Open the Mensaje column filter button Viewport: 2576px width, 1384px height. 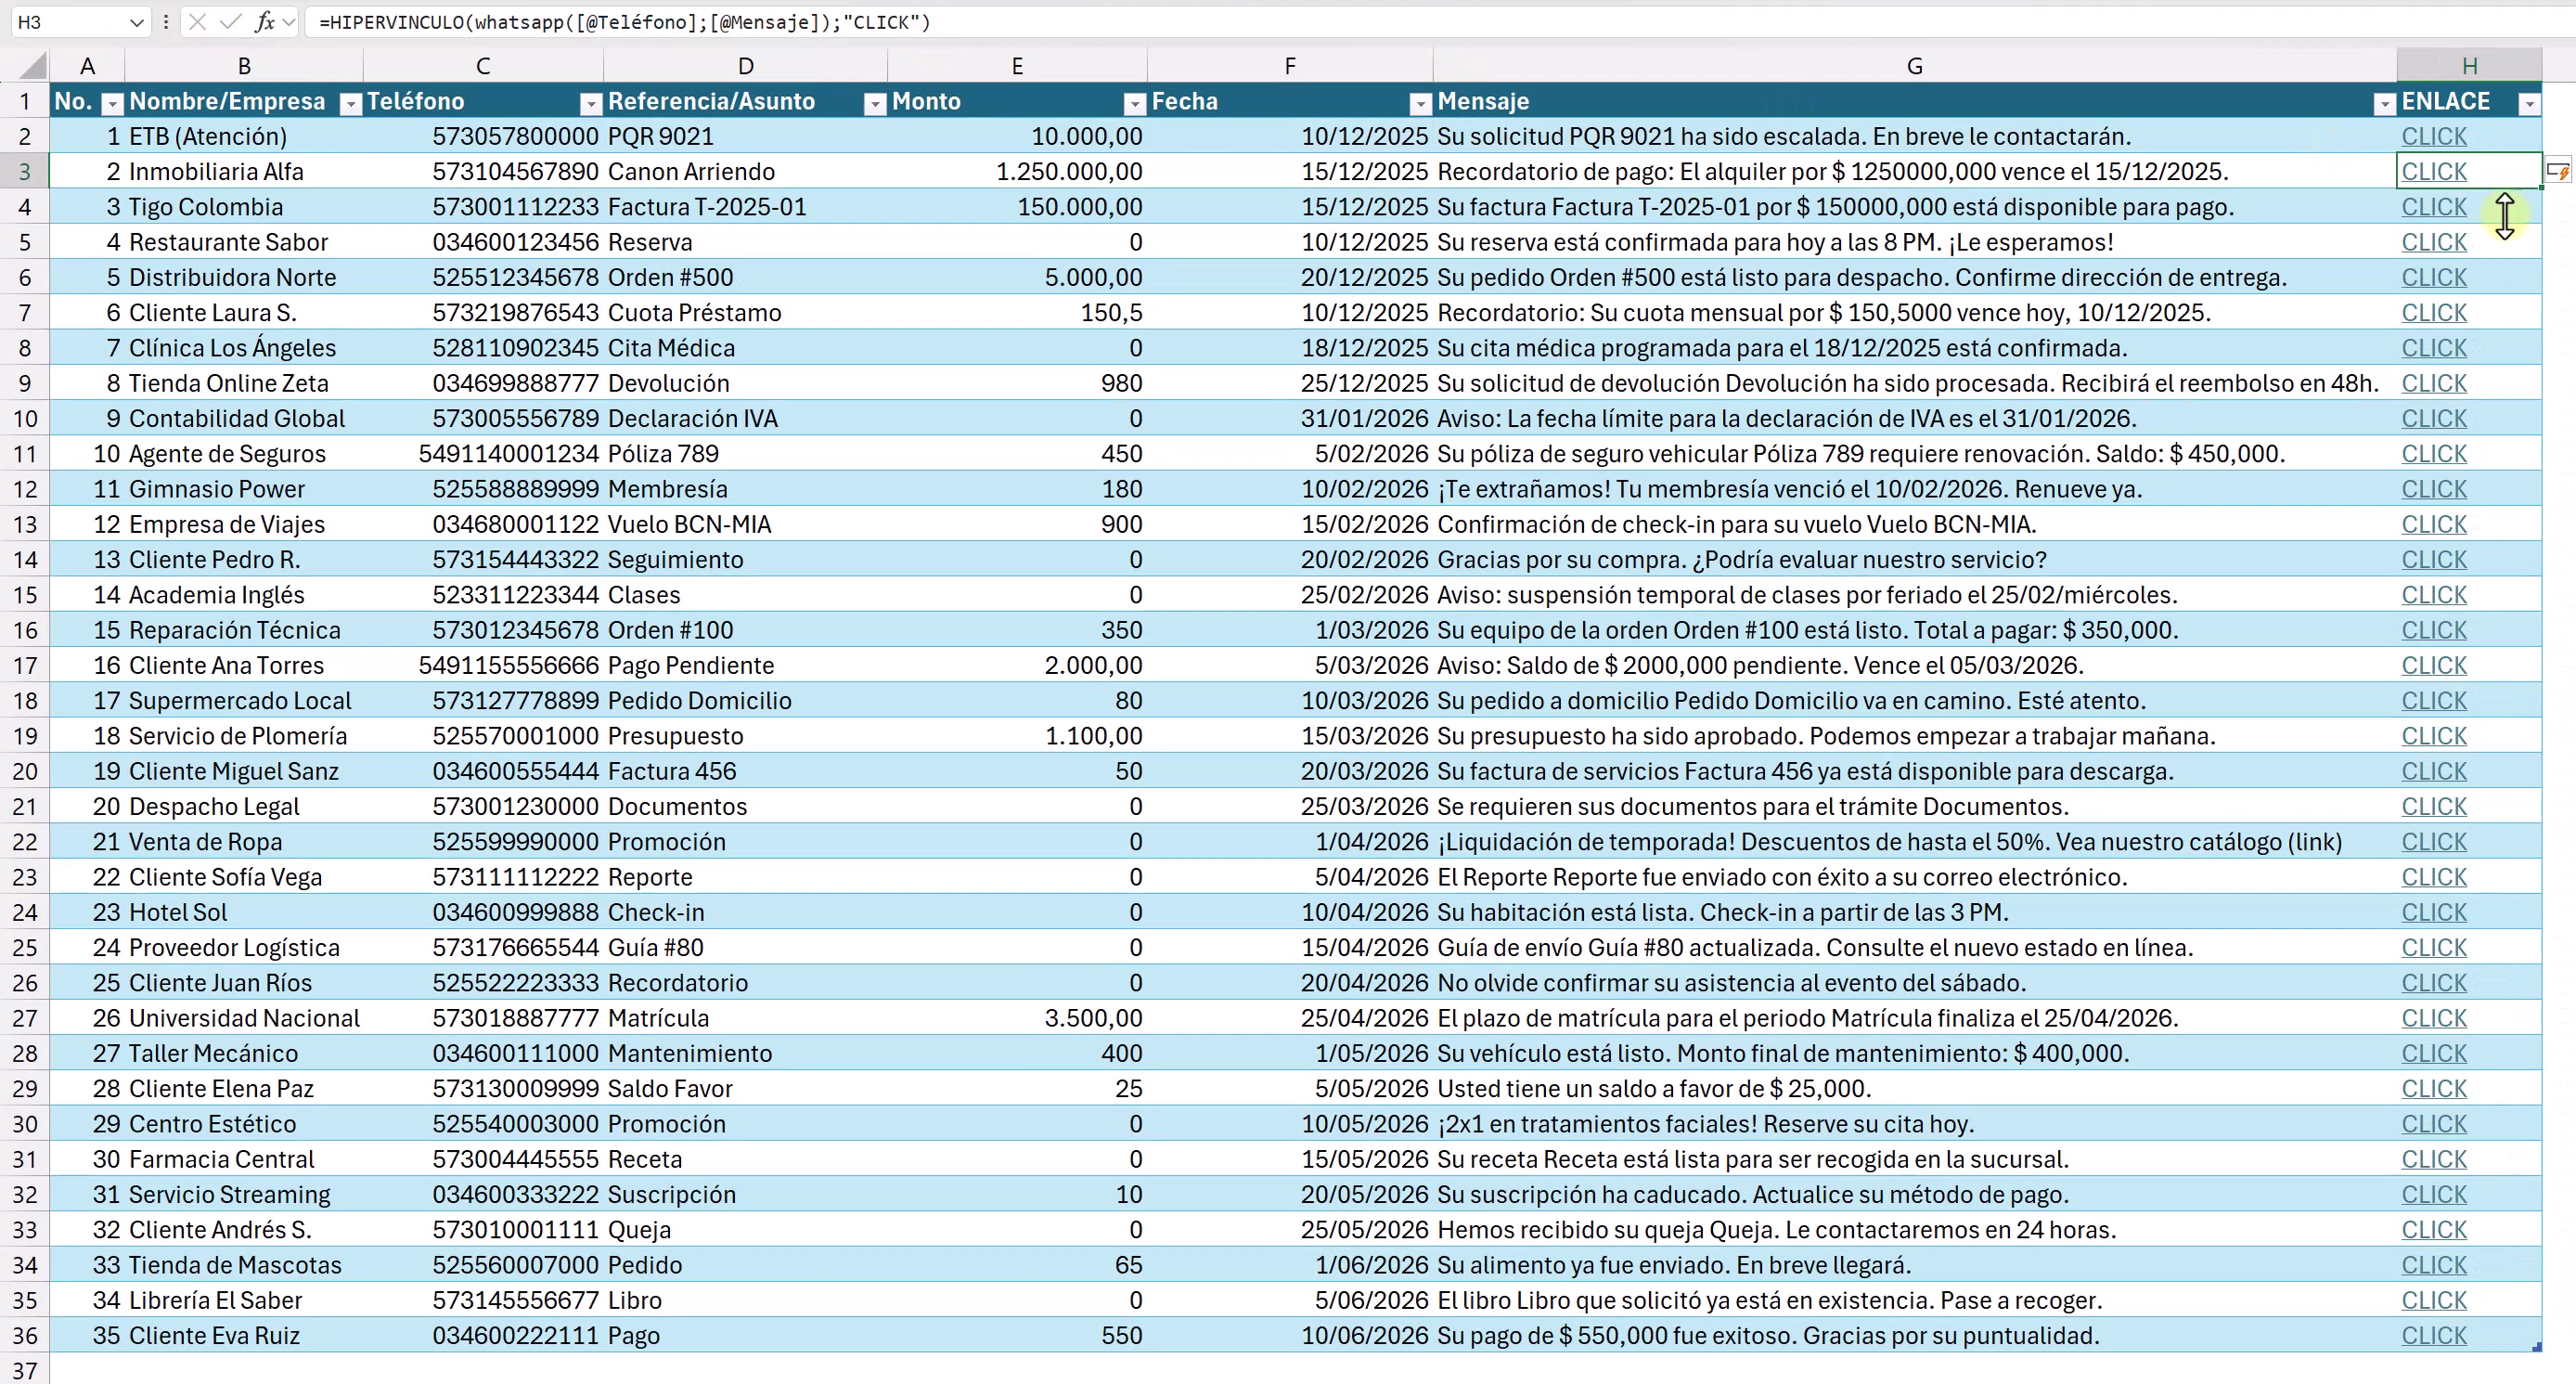coord(2384,103)
